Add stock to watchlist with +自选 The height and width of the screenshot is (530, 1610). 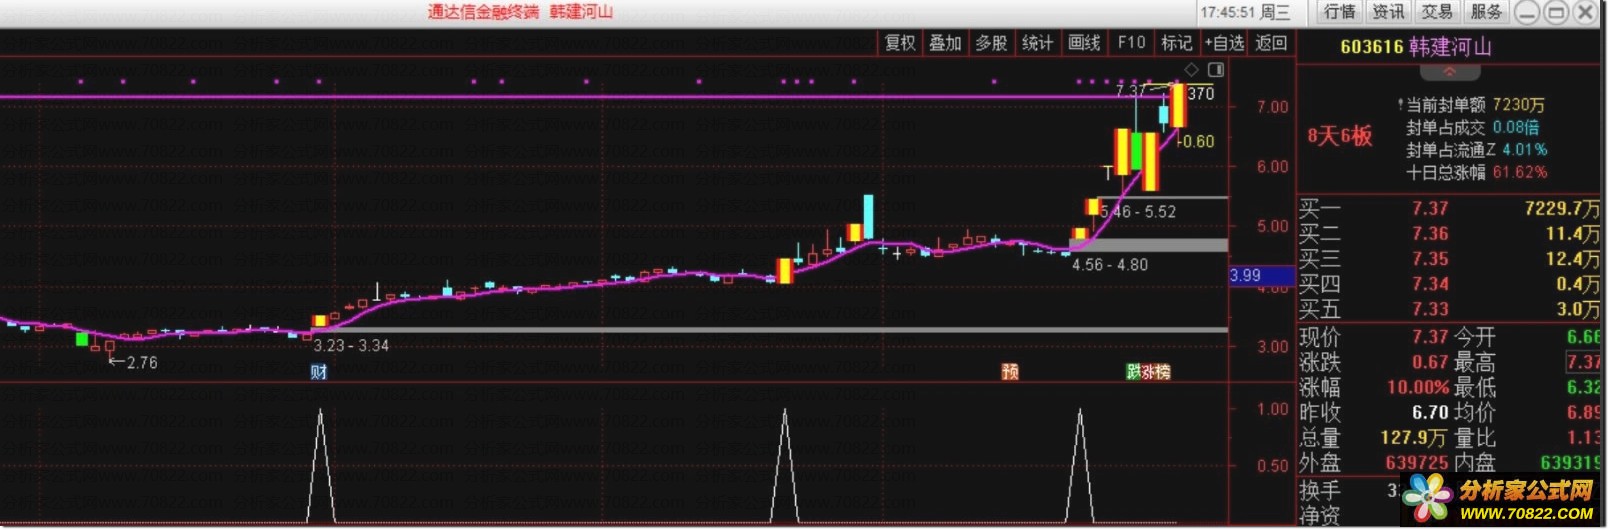point(1224,43)
